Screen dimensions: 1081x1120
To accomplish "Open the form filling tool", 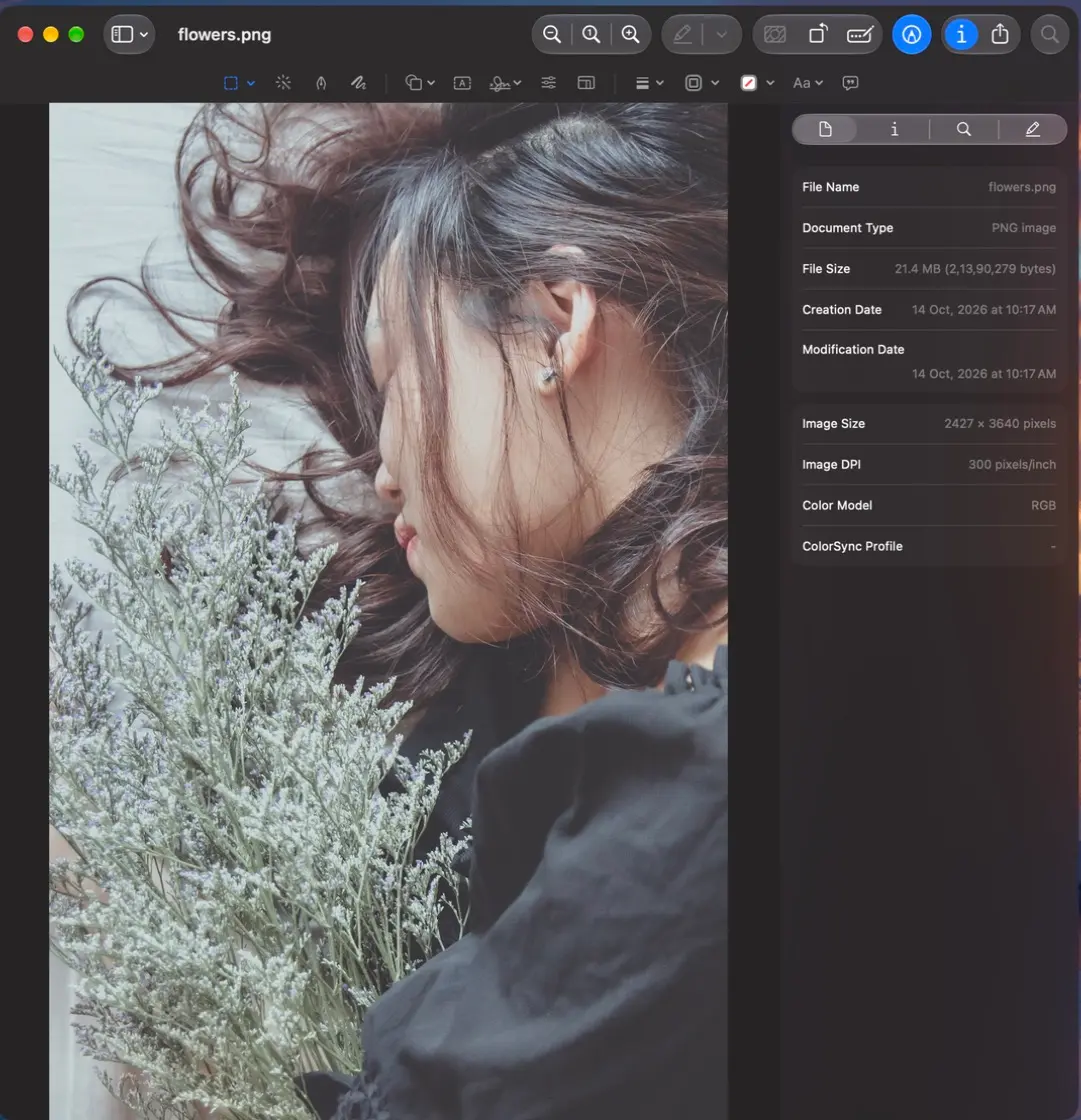I will pos(860,34).
